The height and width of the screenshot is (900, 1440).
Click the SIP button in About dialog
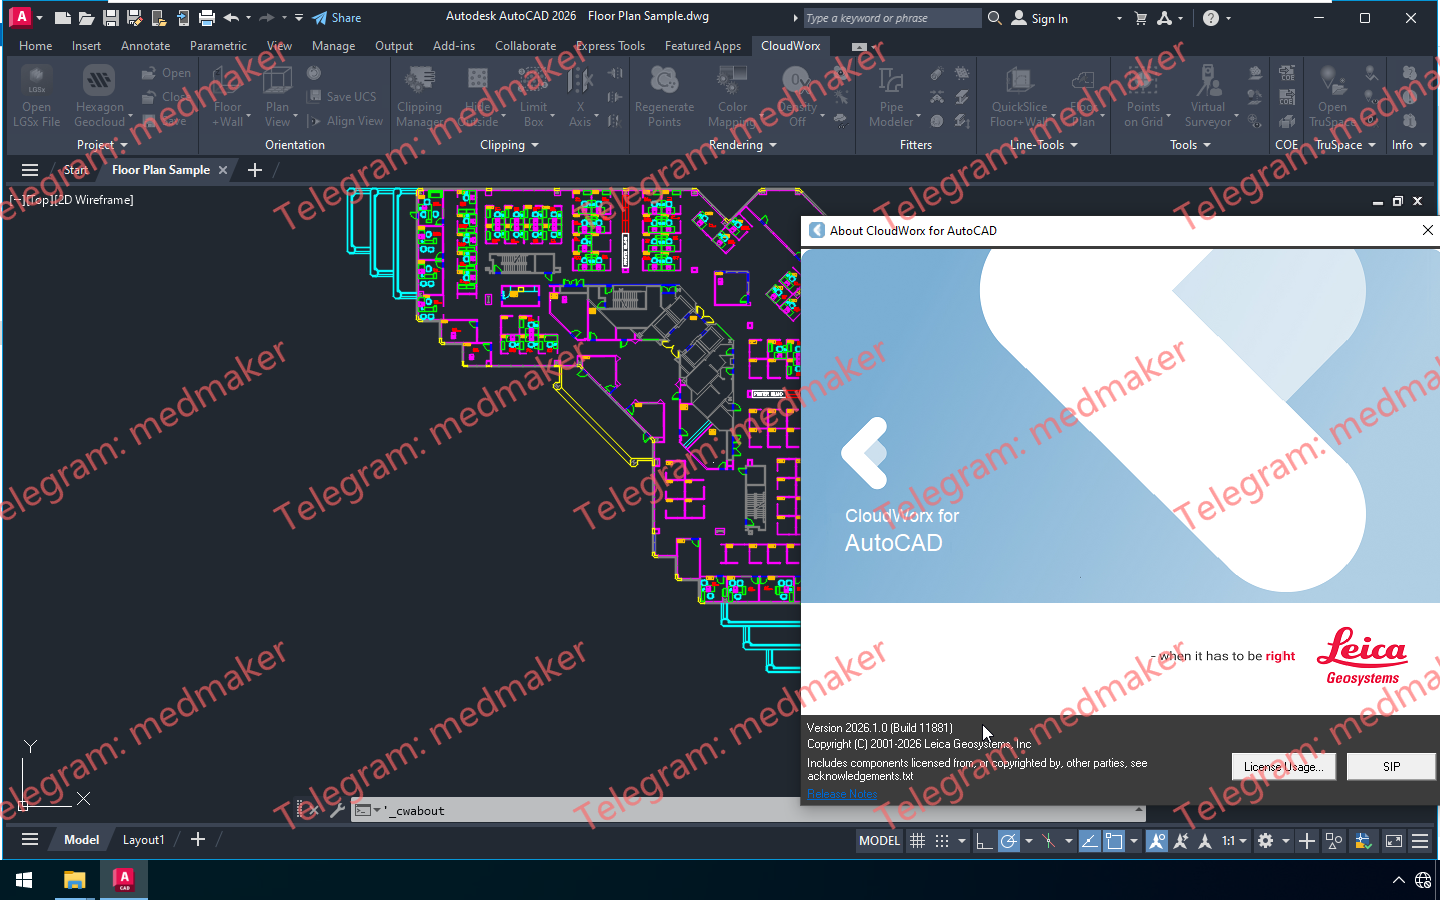[x=1391, y=767]
